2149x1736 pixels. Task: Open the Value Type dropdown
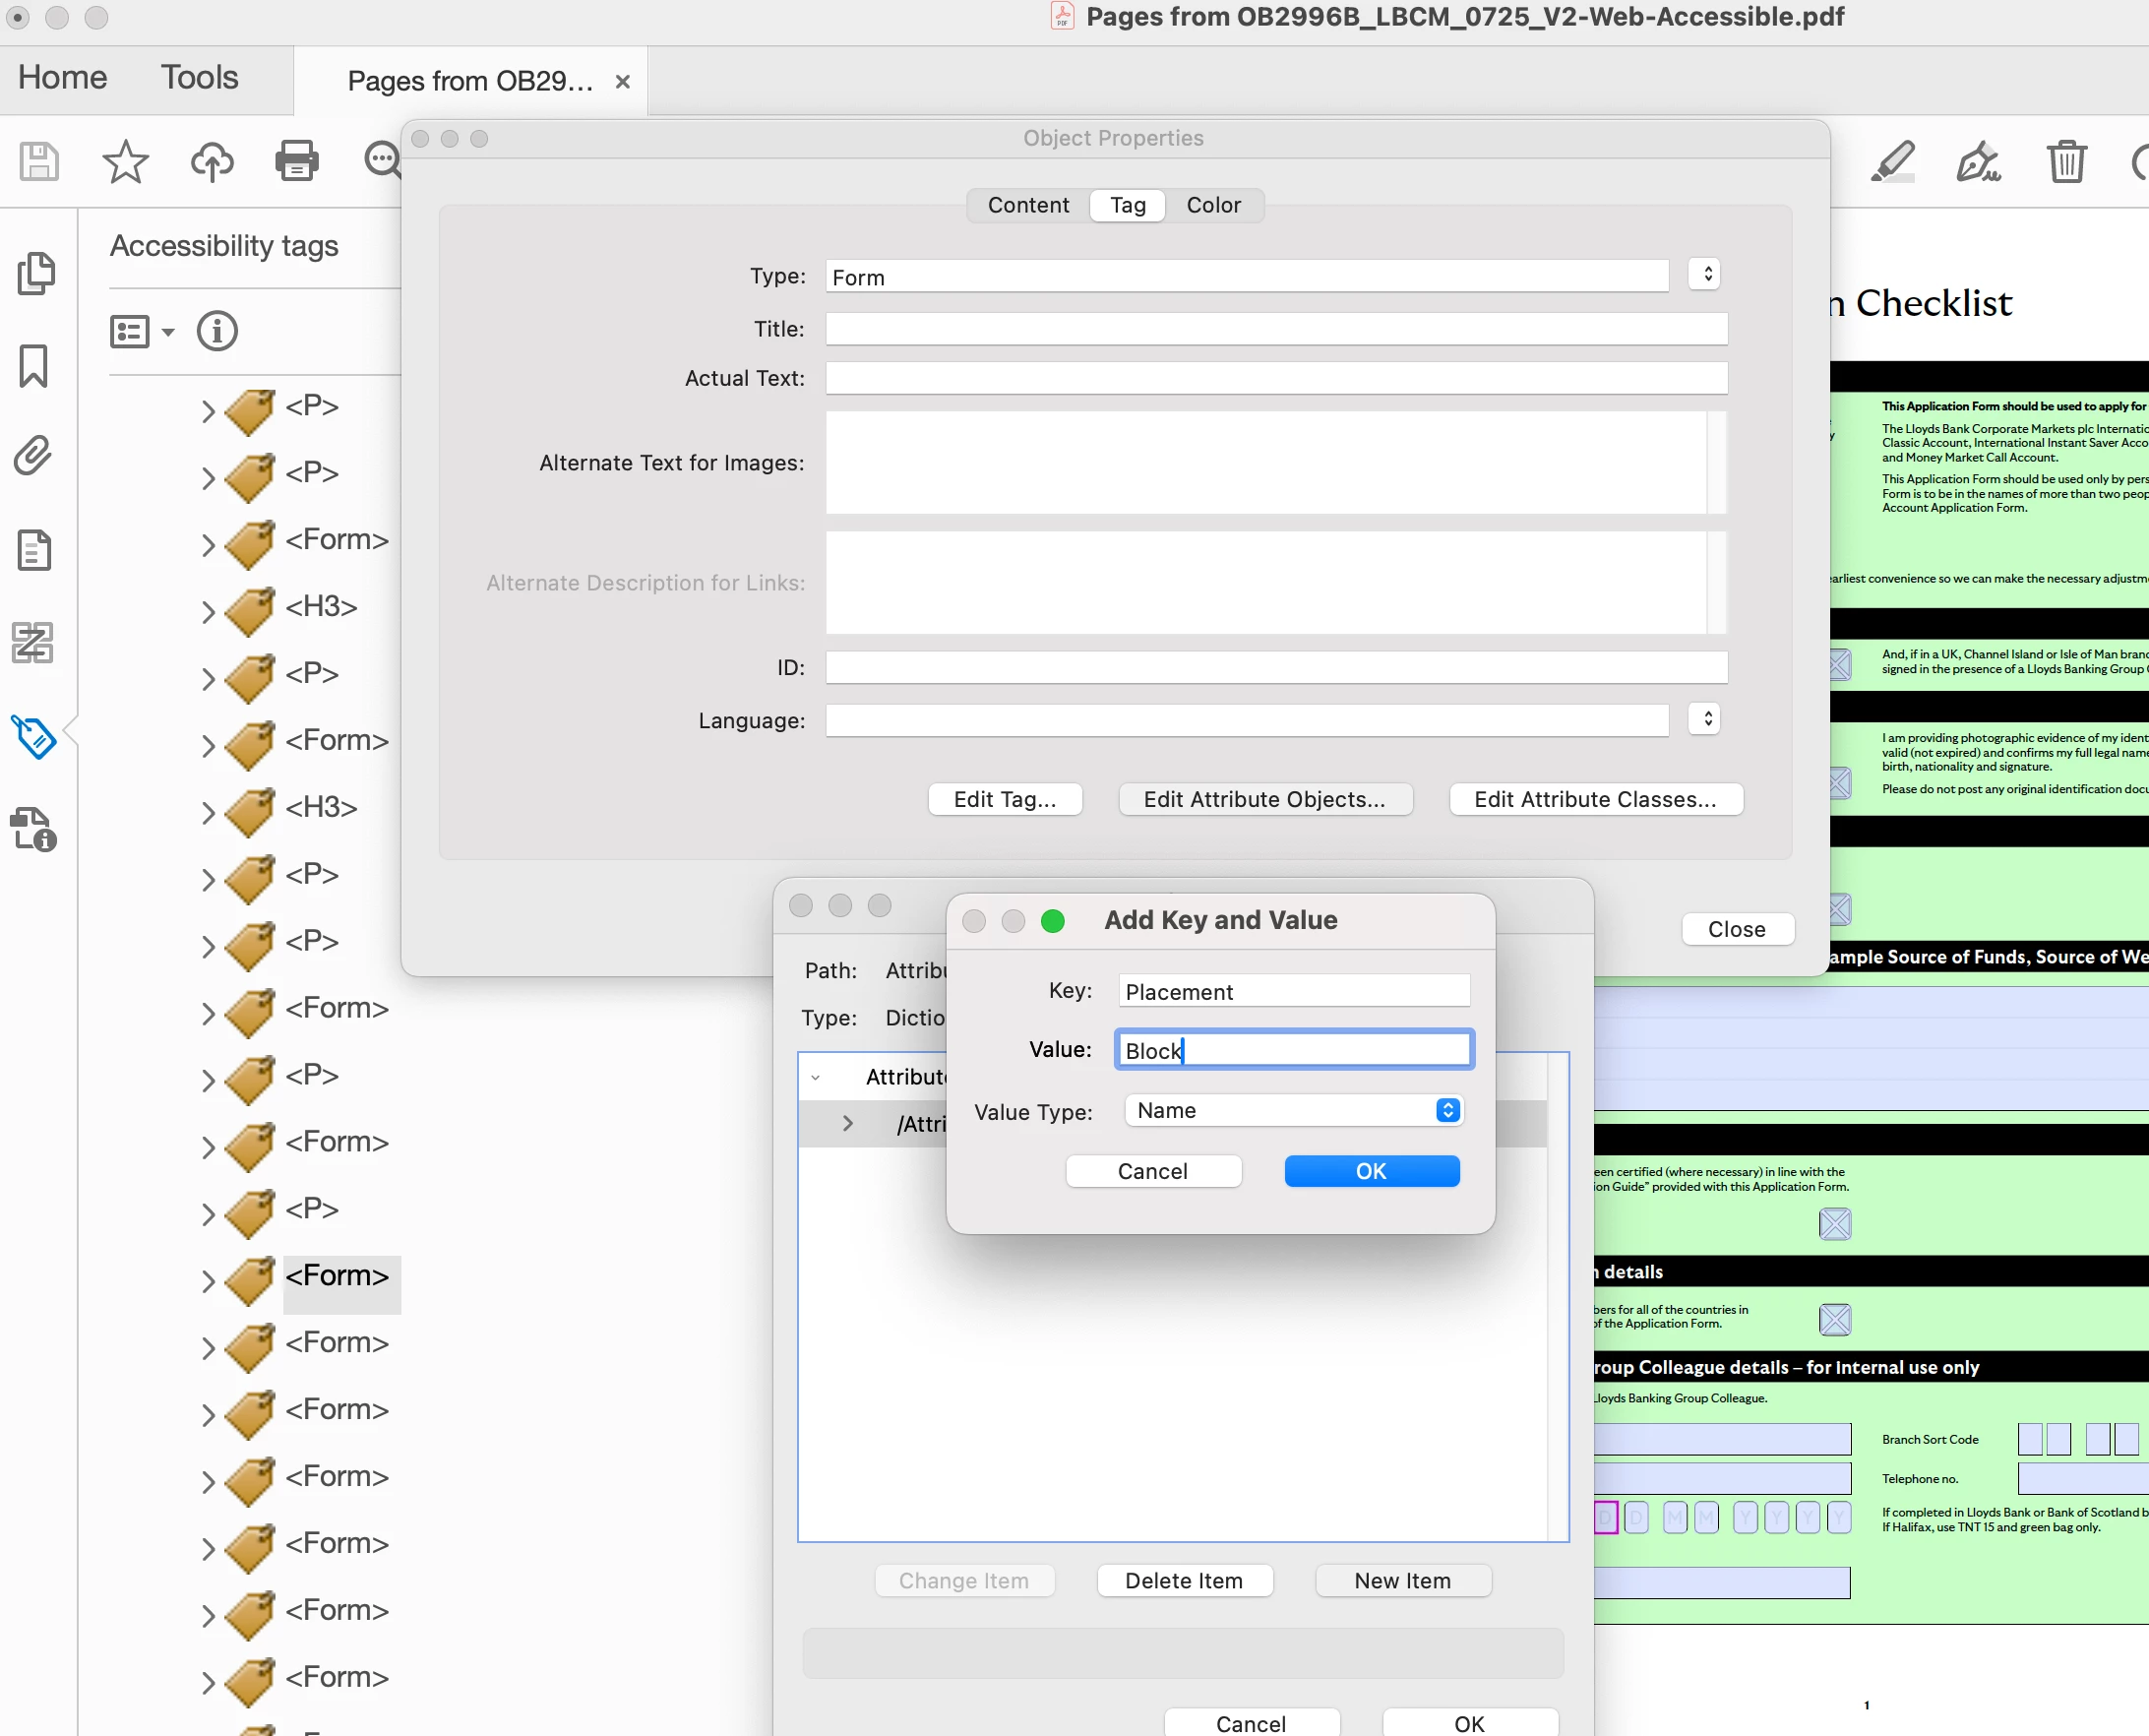coord(1293,1111)
